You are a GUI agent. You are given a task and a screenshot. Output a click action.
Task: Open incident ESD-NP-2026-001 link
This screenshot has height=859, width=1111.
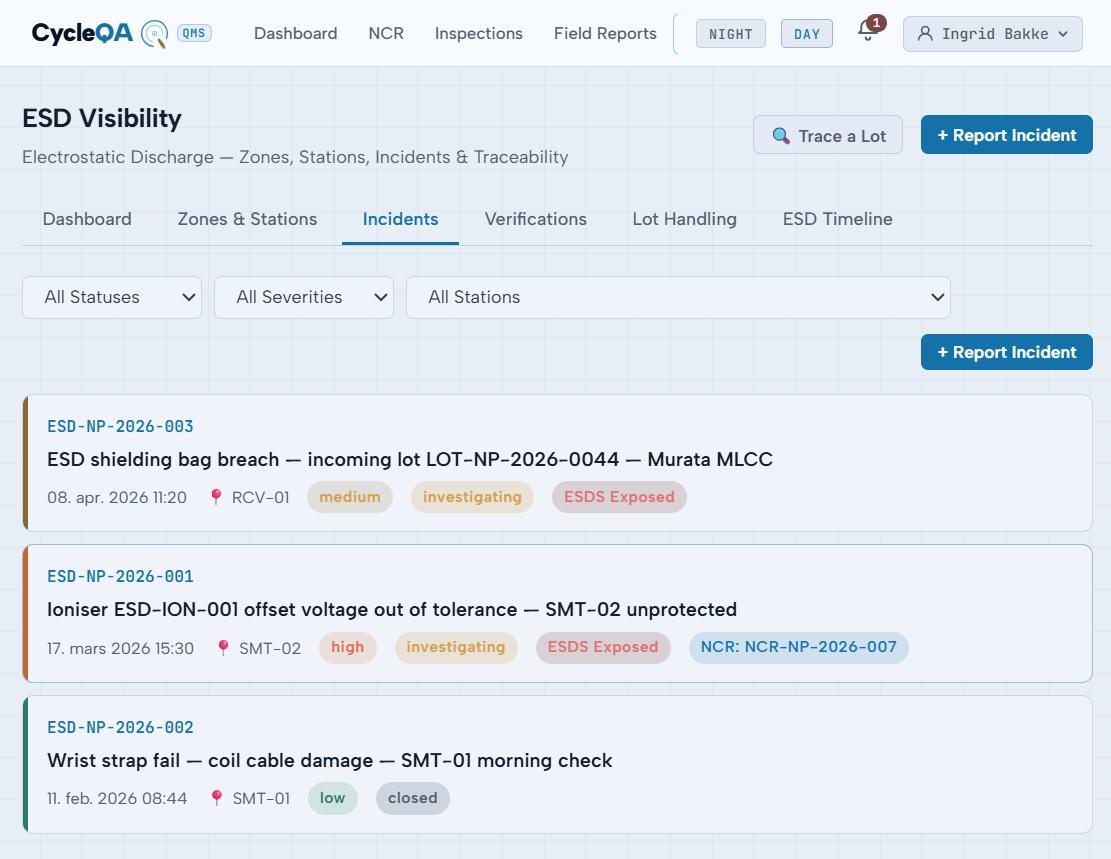(x=120, y=577)
